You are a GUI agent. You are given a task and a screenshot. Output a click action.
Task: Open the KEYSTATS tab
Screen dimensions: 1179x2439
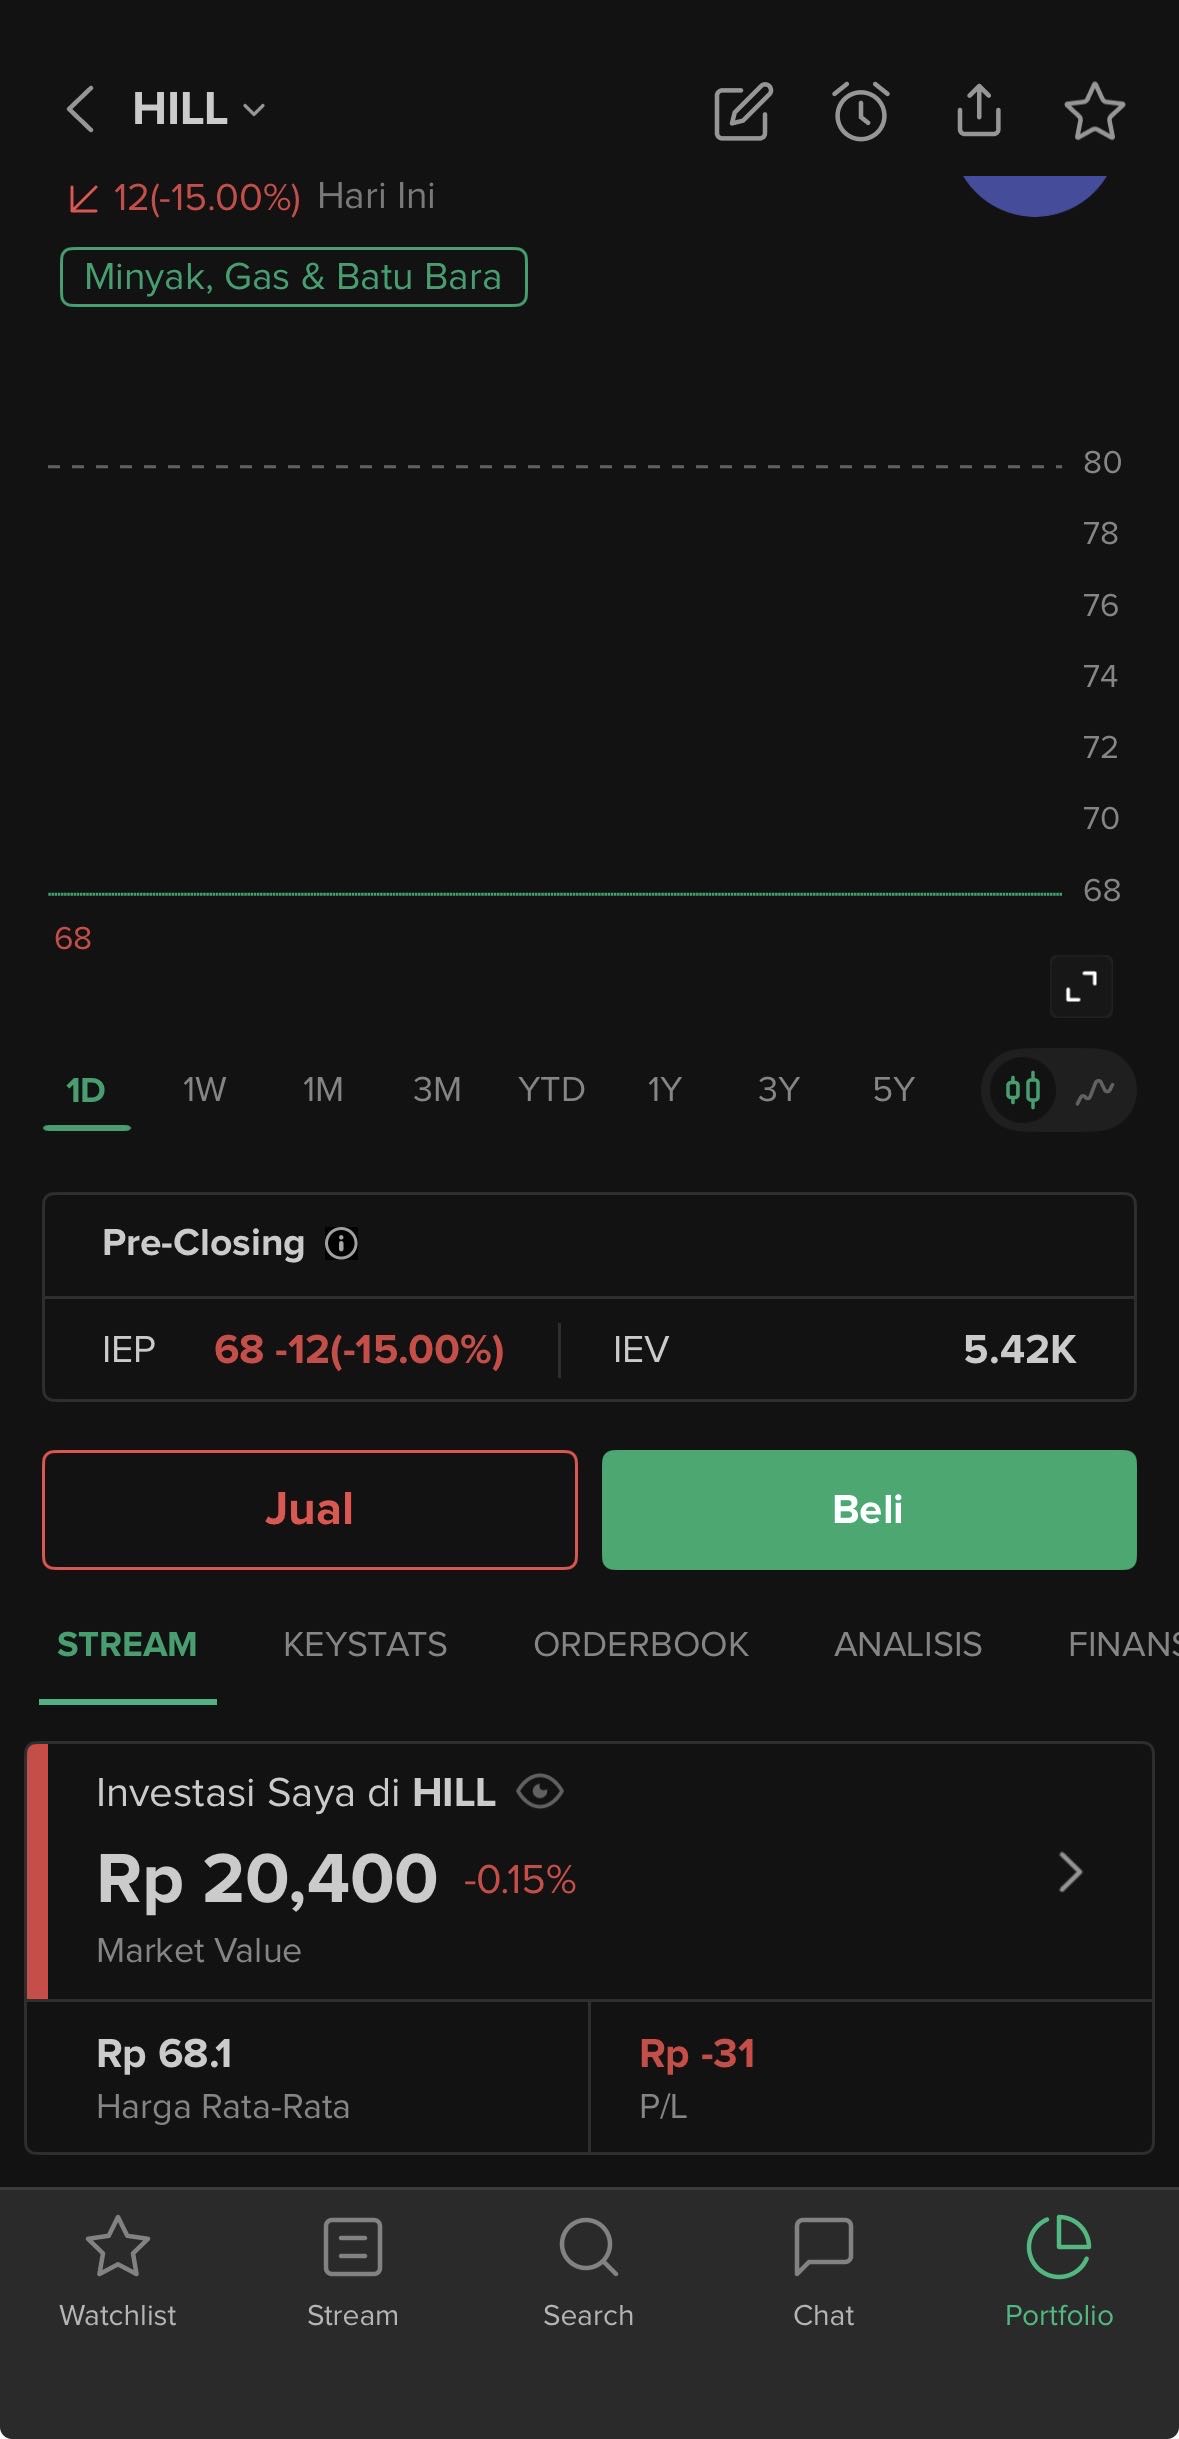click(365, 1644)
